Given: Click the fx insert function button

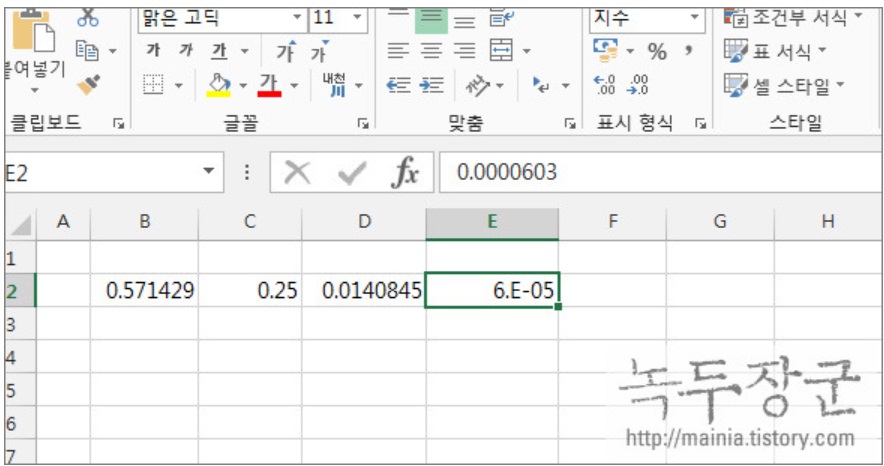Looking at the screenshot, I should coord(405,171).
